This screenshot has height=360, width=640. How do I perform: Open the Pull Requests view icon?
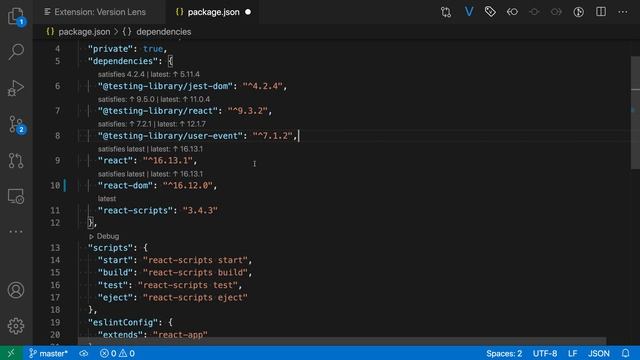tap(16, 160)
